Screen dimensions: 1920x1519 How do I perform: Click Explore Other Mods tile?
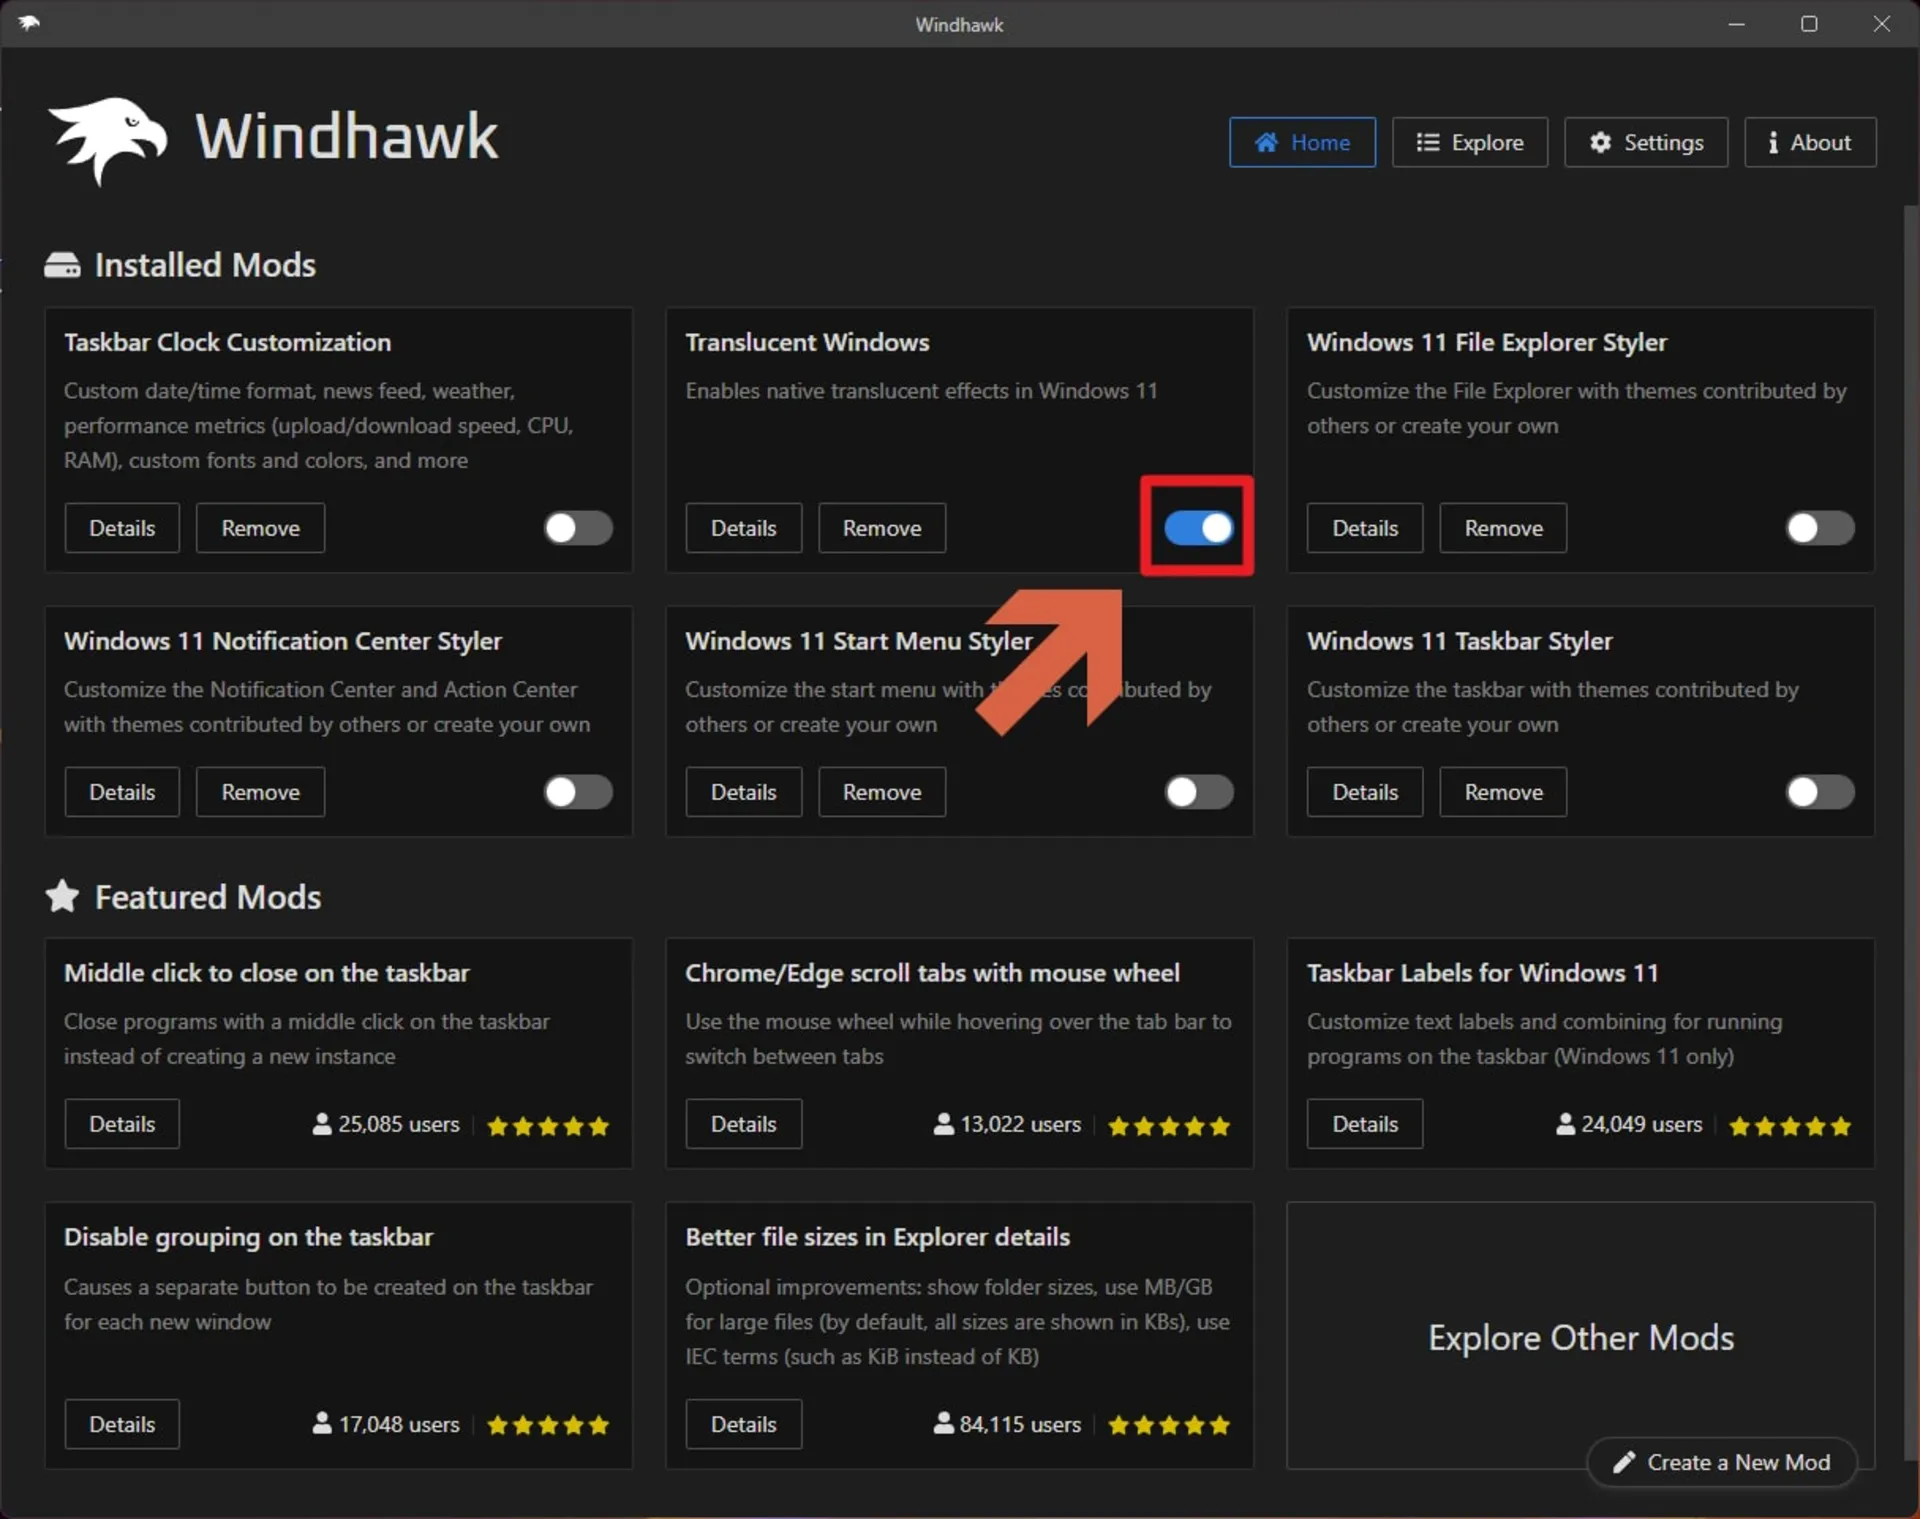(1579, 1337)
